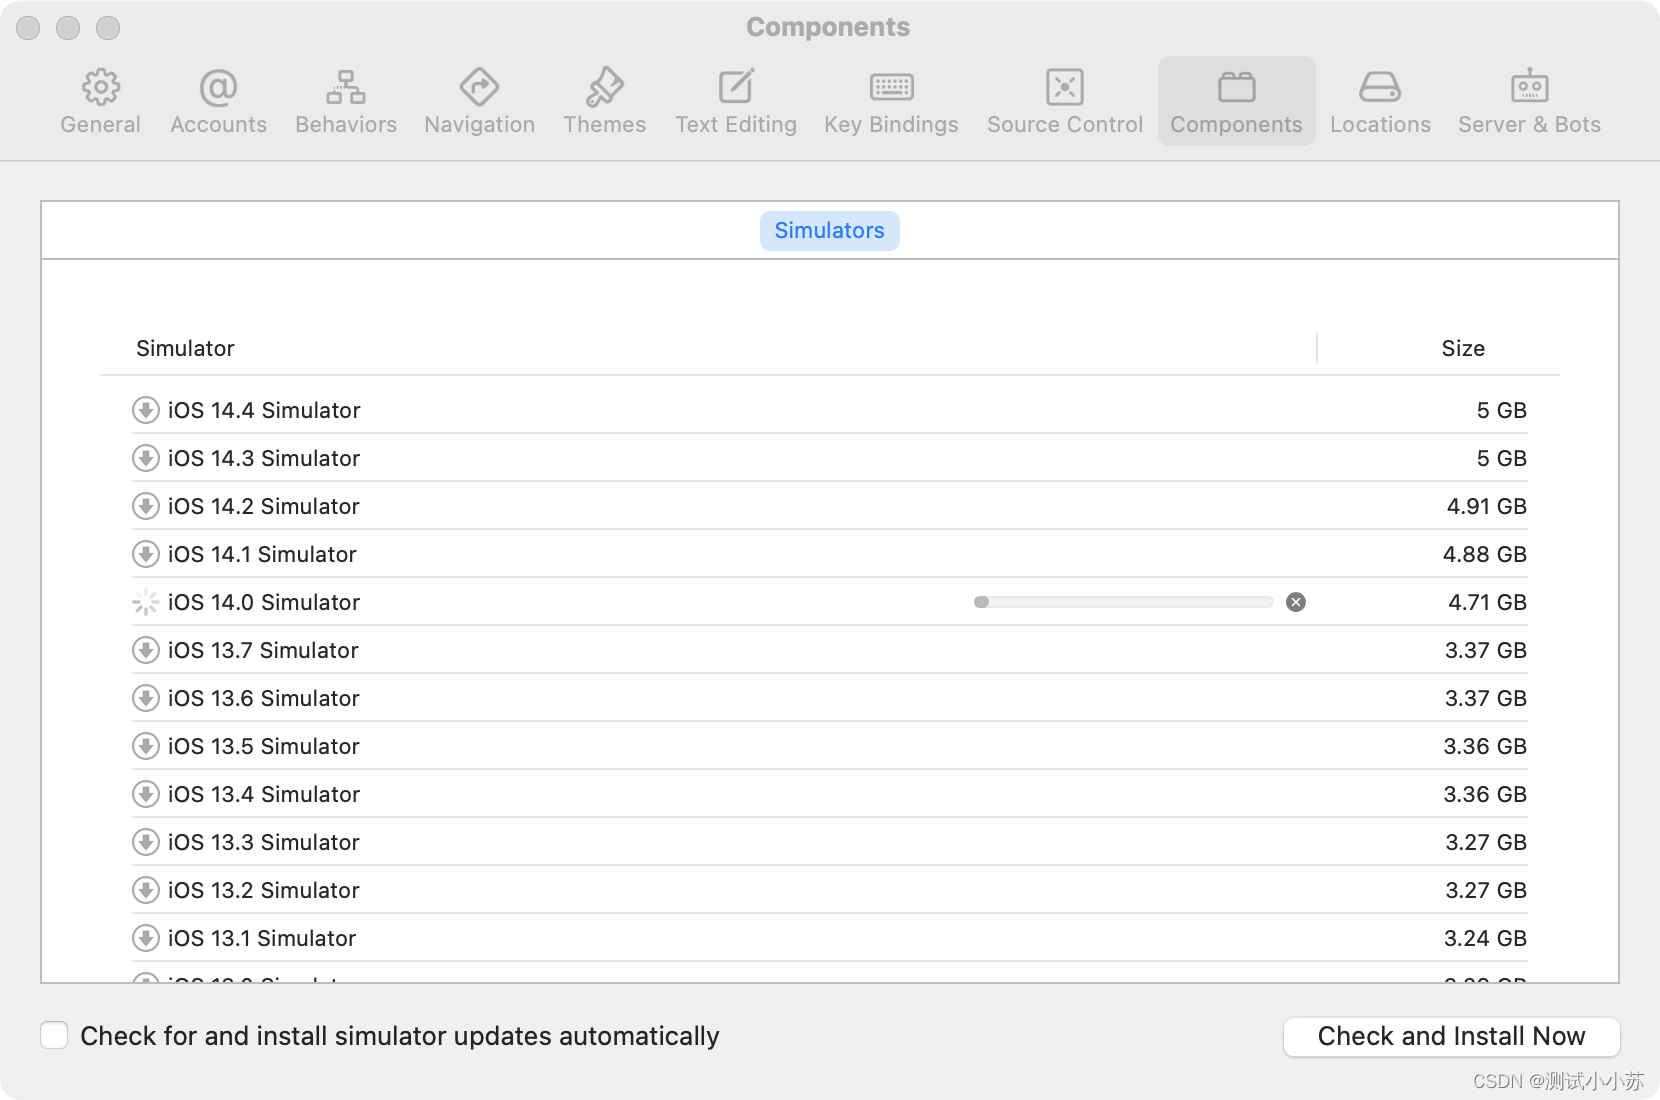Download the iOS 14.1 Simulator

(146, 554)
